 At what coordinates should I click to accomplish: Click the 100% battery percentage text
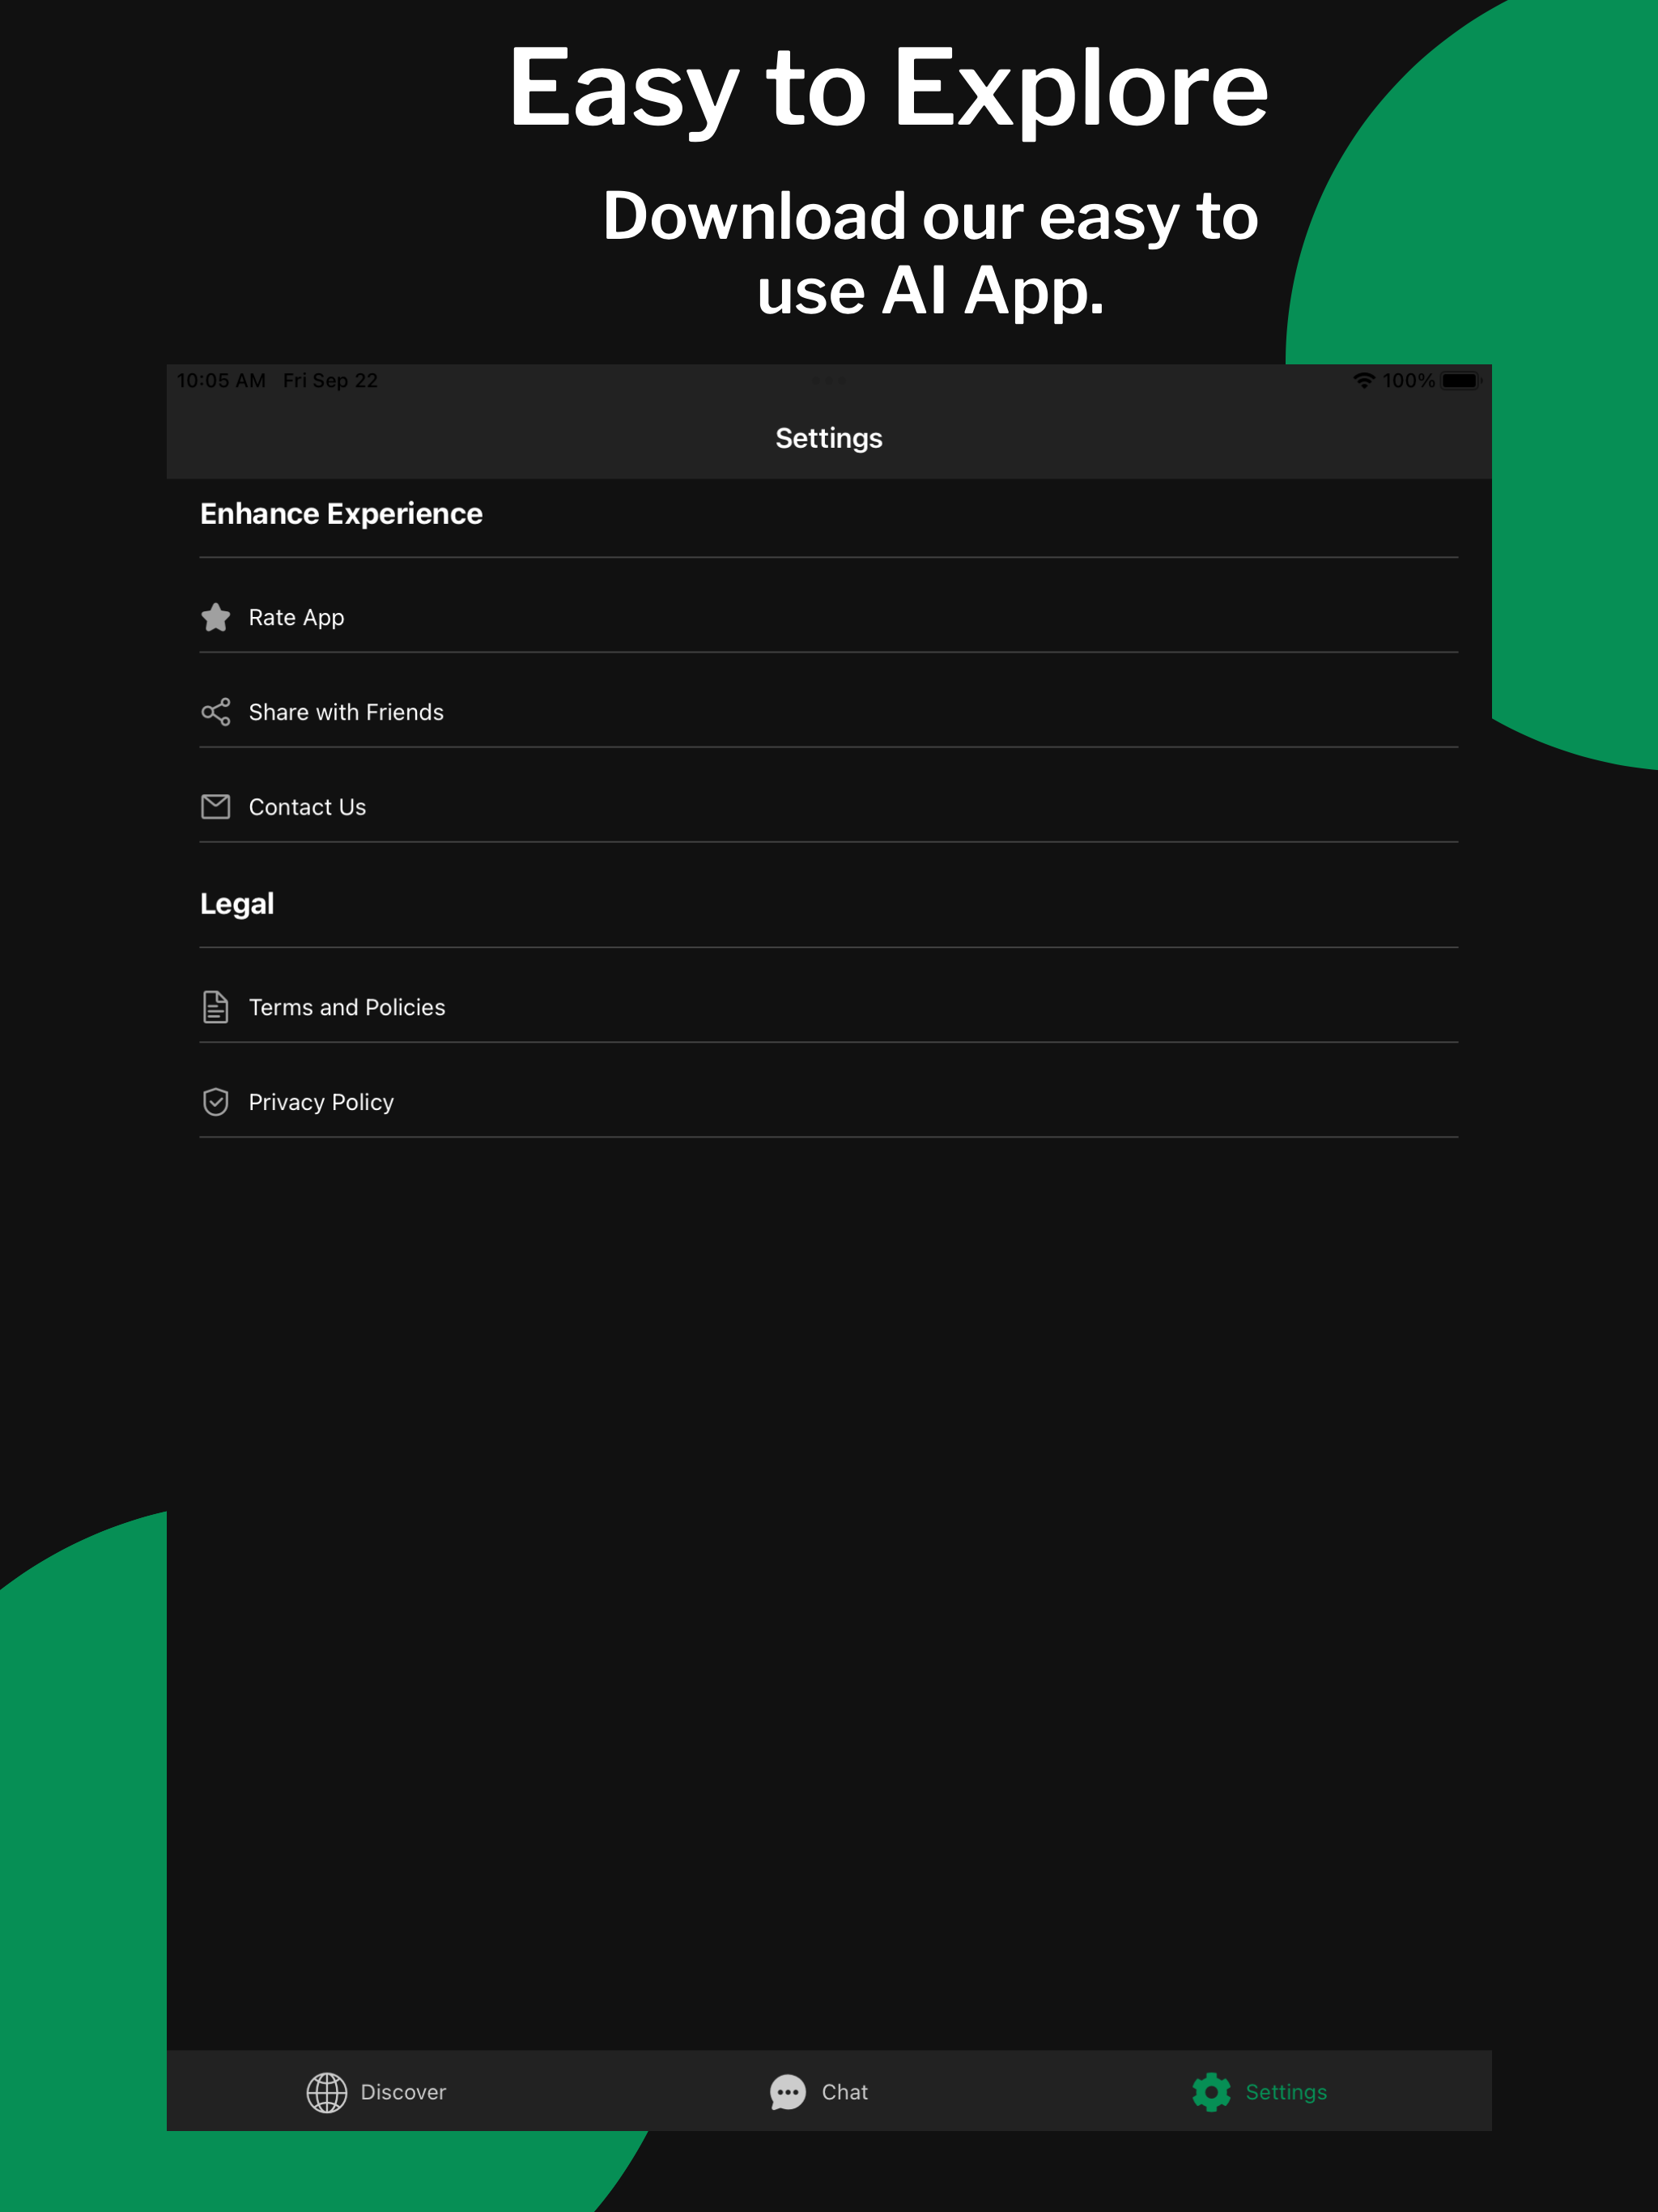(1408, 380)
